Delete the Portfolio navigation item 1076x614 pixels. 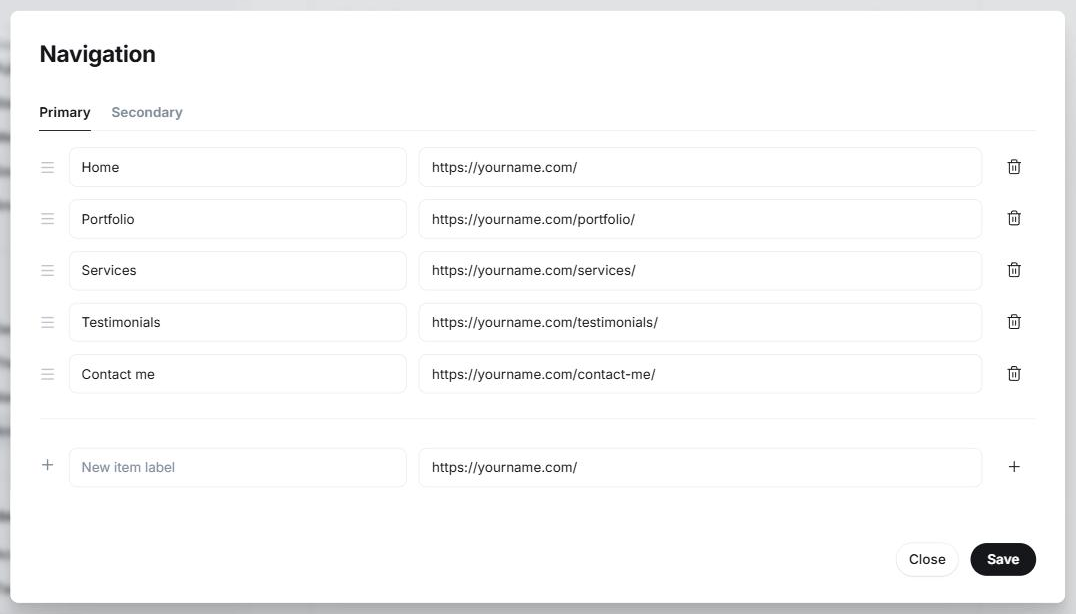(1014, 218)
